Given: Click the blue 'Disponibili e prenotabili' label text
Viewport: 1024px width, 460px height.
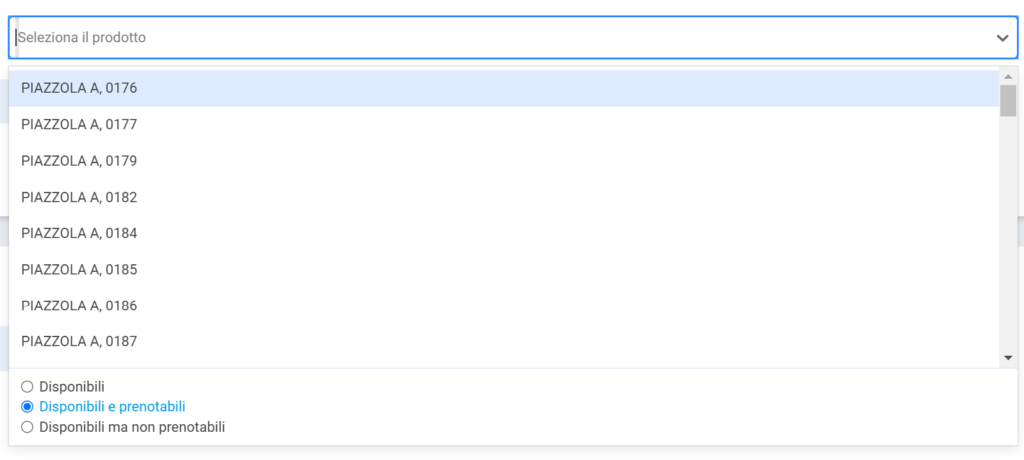Looking at the screenshot, I should tap(112, 407).
